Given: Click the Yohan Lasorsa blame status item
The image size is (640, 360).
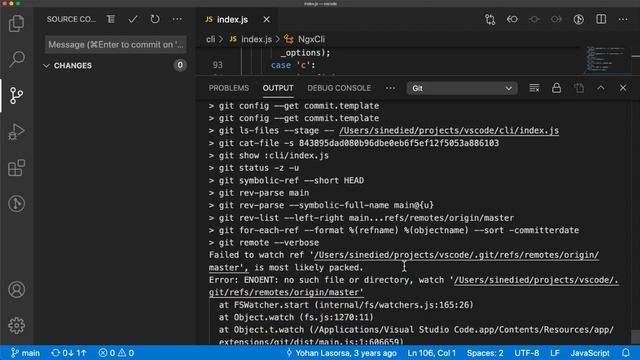Looking at the screenshot, I should click(x=341, y=353).
